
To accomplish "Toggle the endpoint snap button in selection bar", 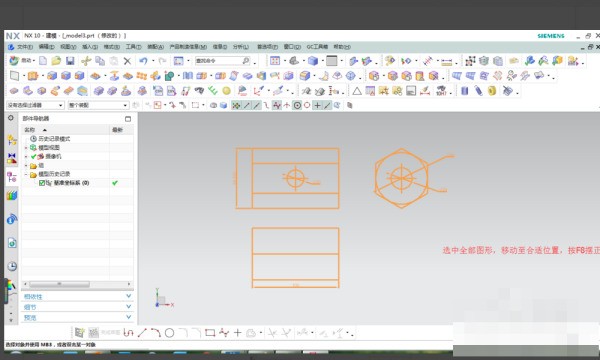I will (247, 105).
